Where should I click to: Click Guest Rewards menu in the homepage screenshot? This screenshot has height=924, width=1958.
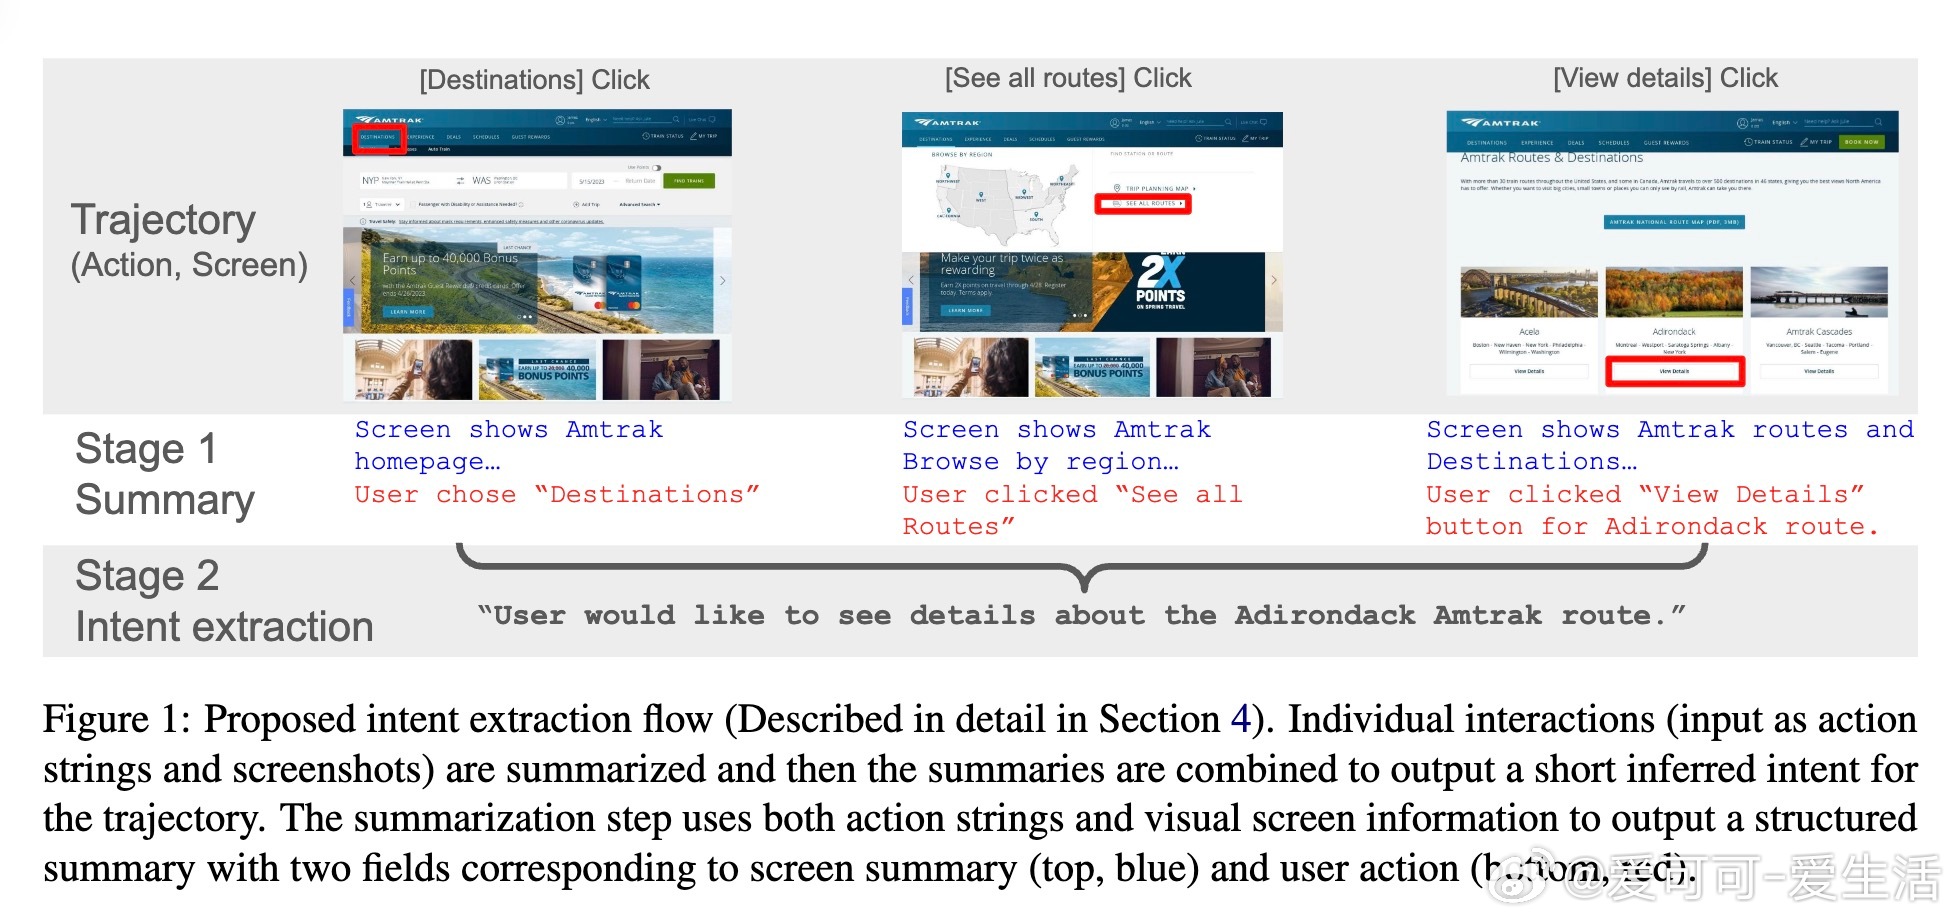[531, 137]
